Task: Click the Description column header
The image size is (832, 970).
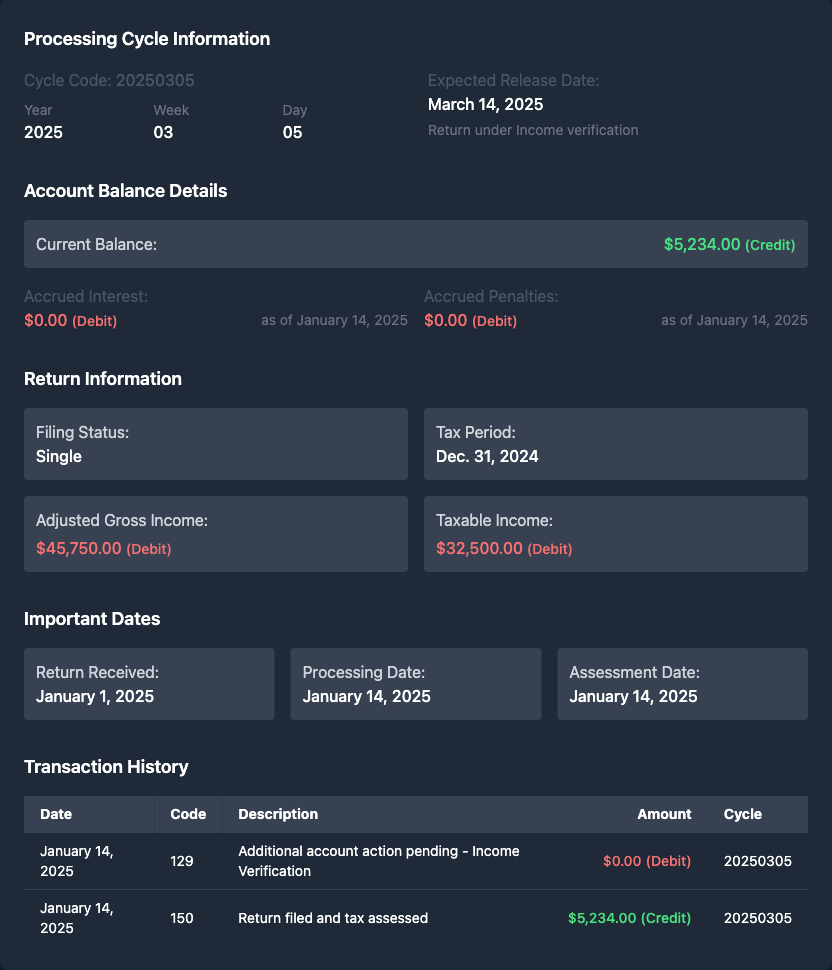Action: pos(278,814)
